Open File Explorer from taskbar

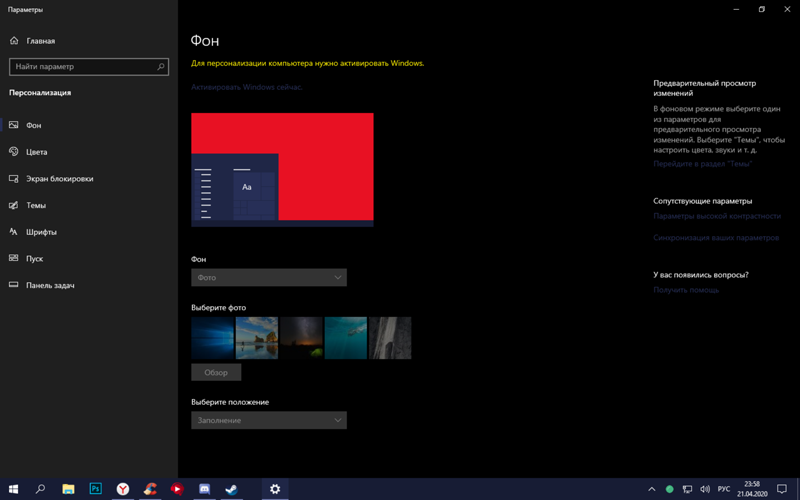[x=68, y=489]
